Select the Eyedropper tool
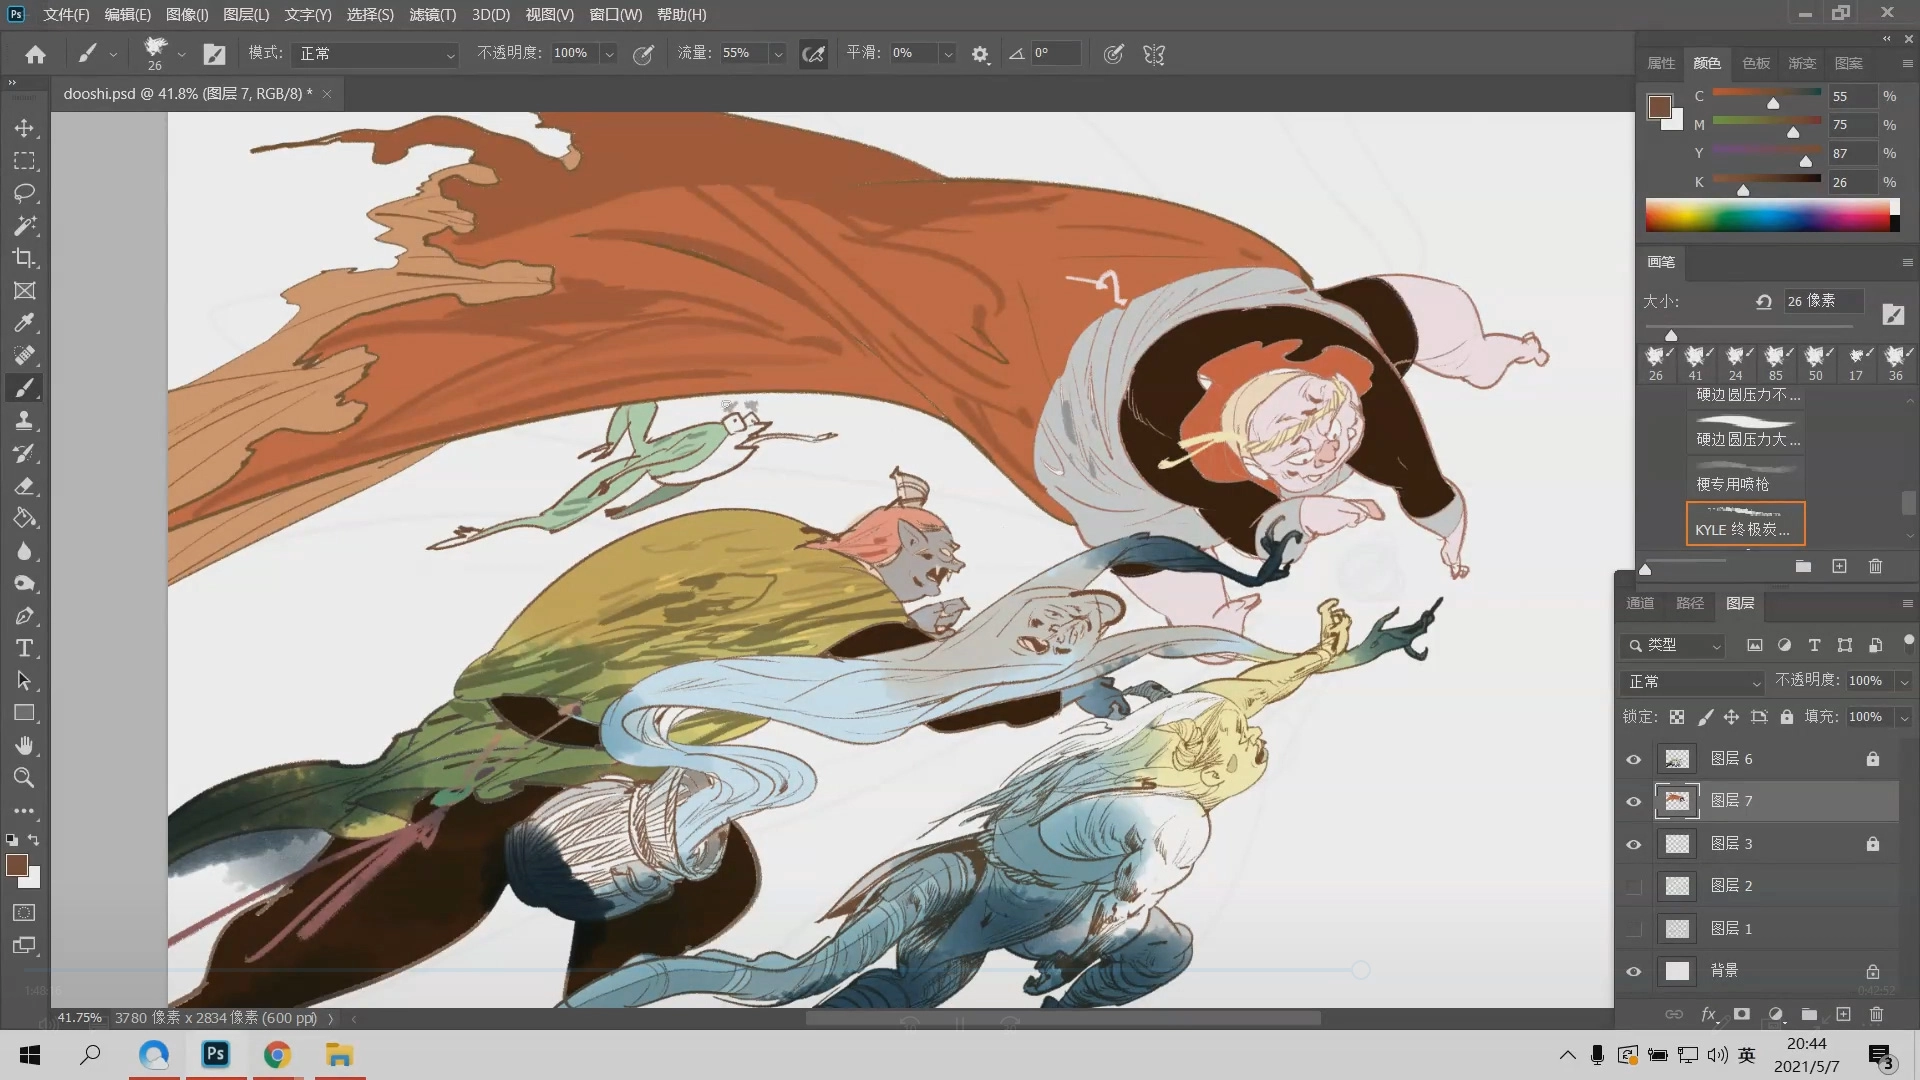 pos(25,323)
